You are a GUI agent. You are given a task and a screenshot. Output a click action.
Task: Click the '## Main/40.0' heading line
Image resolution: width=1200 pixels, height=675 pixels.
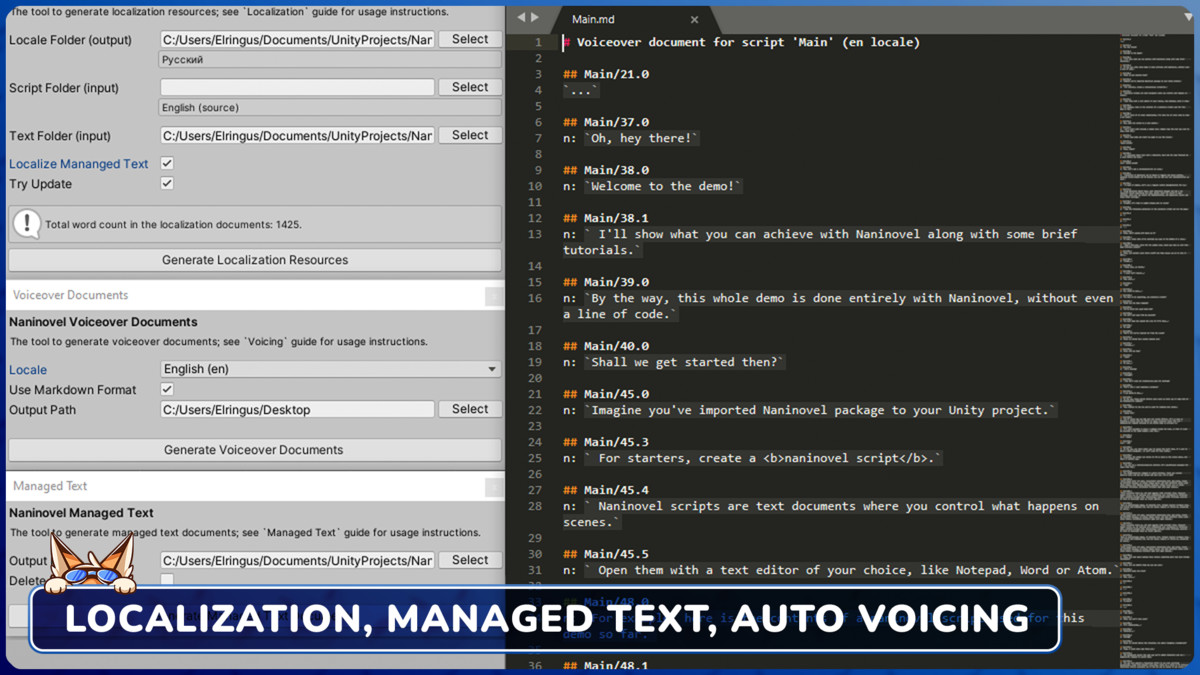tap(606, 346)
